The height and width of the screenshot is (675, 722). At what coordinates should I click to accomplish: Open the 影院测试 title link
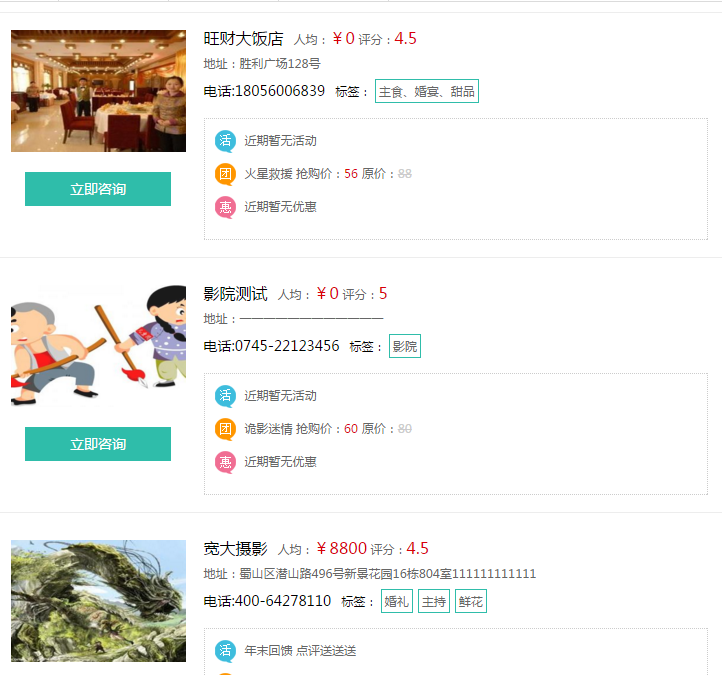coord(235,294)
